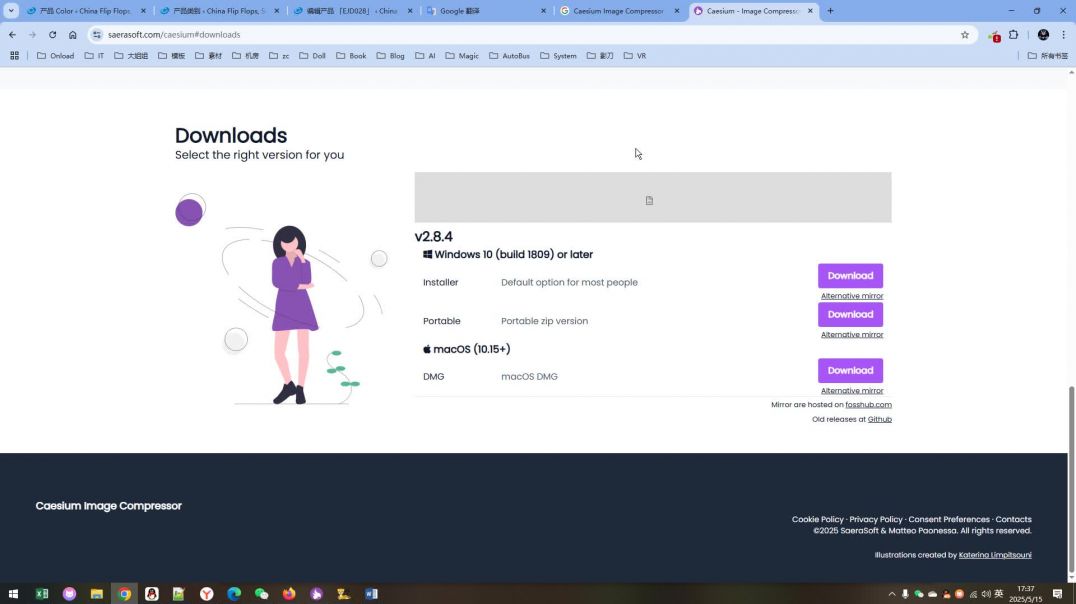Launch Excel from the taskbar
The image size is (1076, 604).
(42, 594)
